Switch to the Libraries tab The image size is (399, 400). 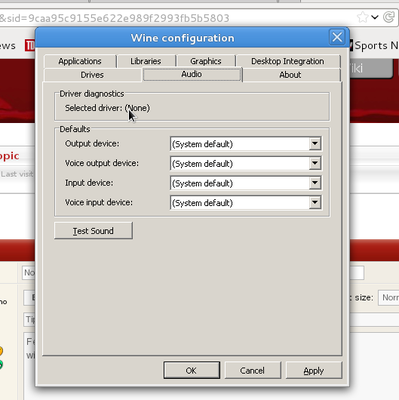[x=146, y=61]
